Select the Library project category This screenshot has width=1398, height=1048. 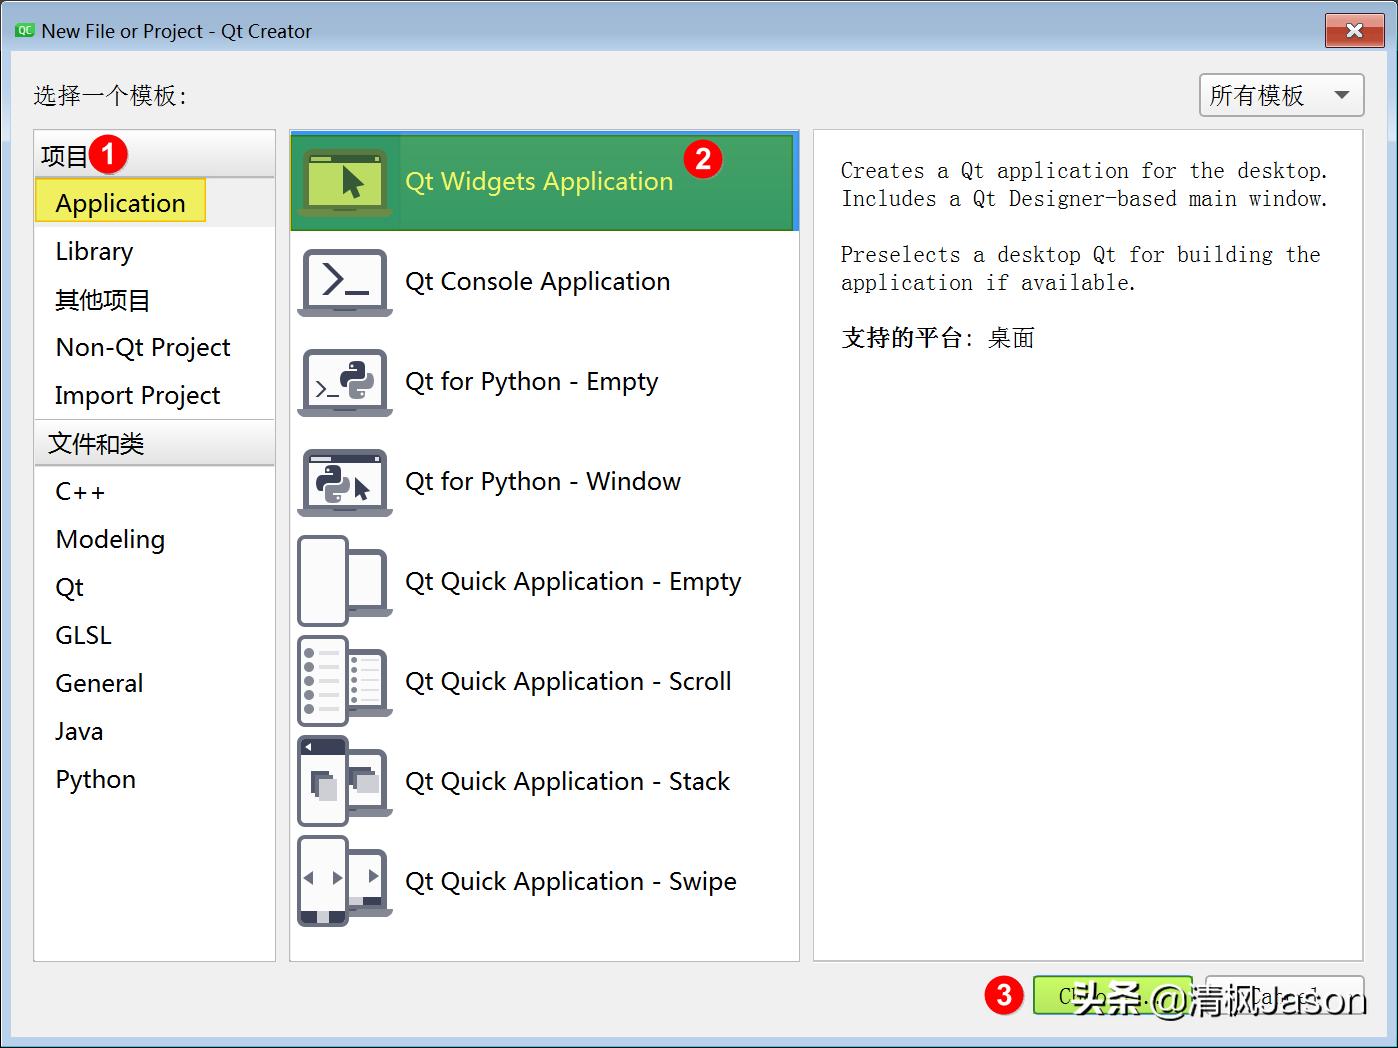click(93, 251)
